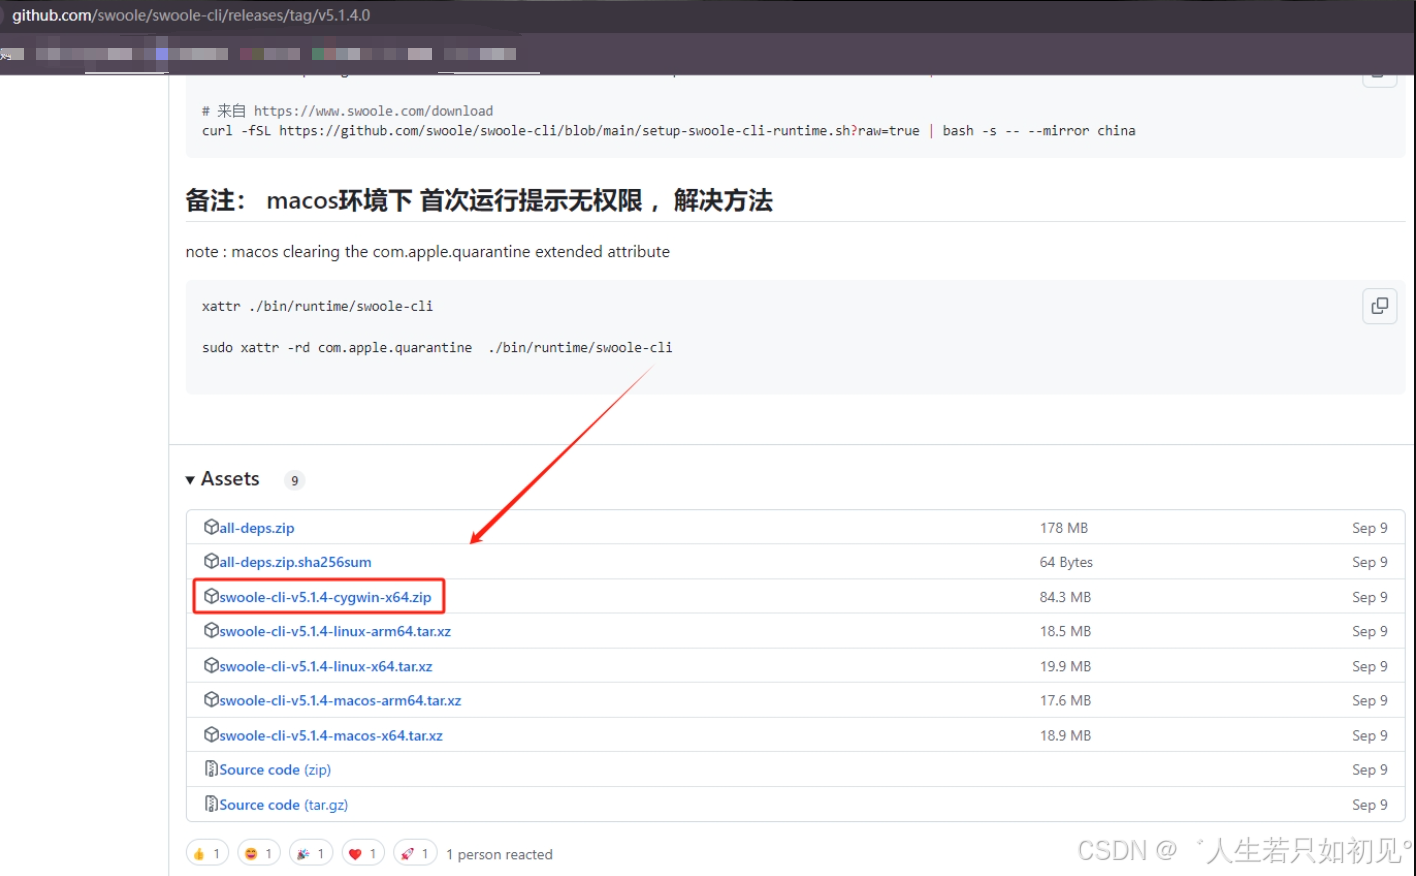
Task: Click the copy icon beside the xattr code block
Action: click(1379, 306)
